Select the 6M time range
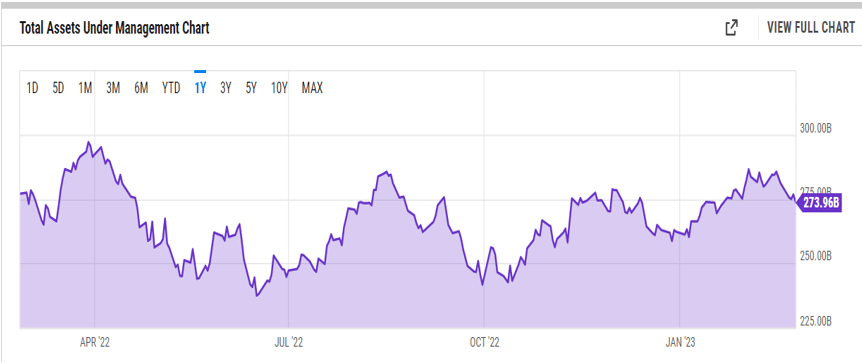Screen dimensions: 862x363 click(x=141, y=87)
